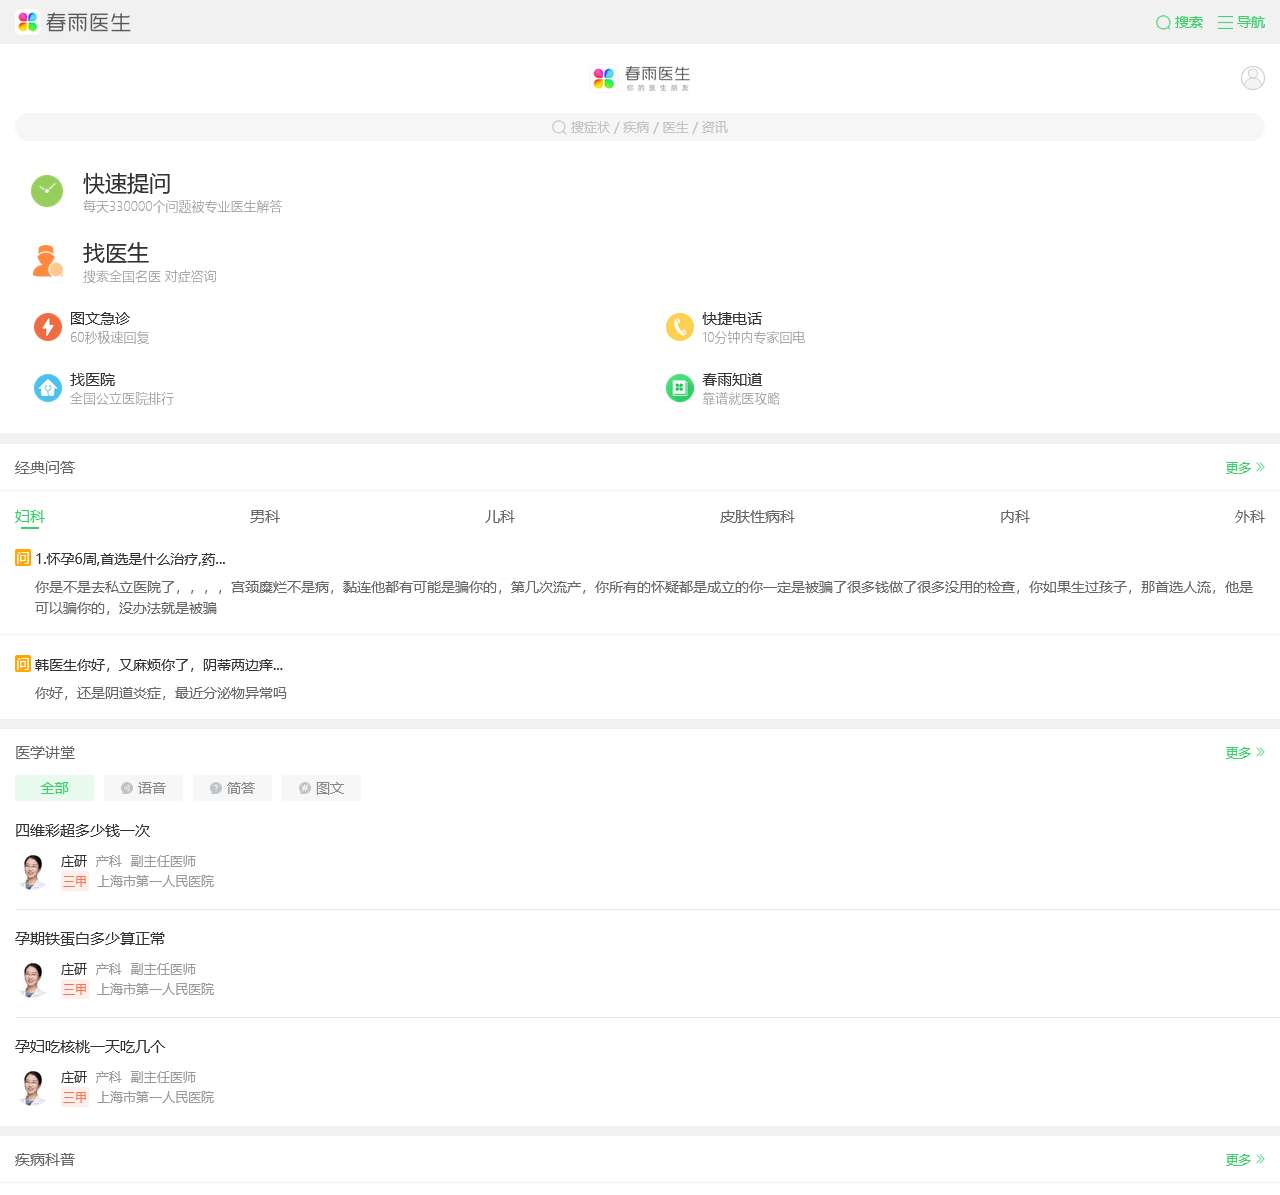
Task: Select the 简答 filter
Action: tap(233, 788)
